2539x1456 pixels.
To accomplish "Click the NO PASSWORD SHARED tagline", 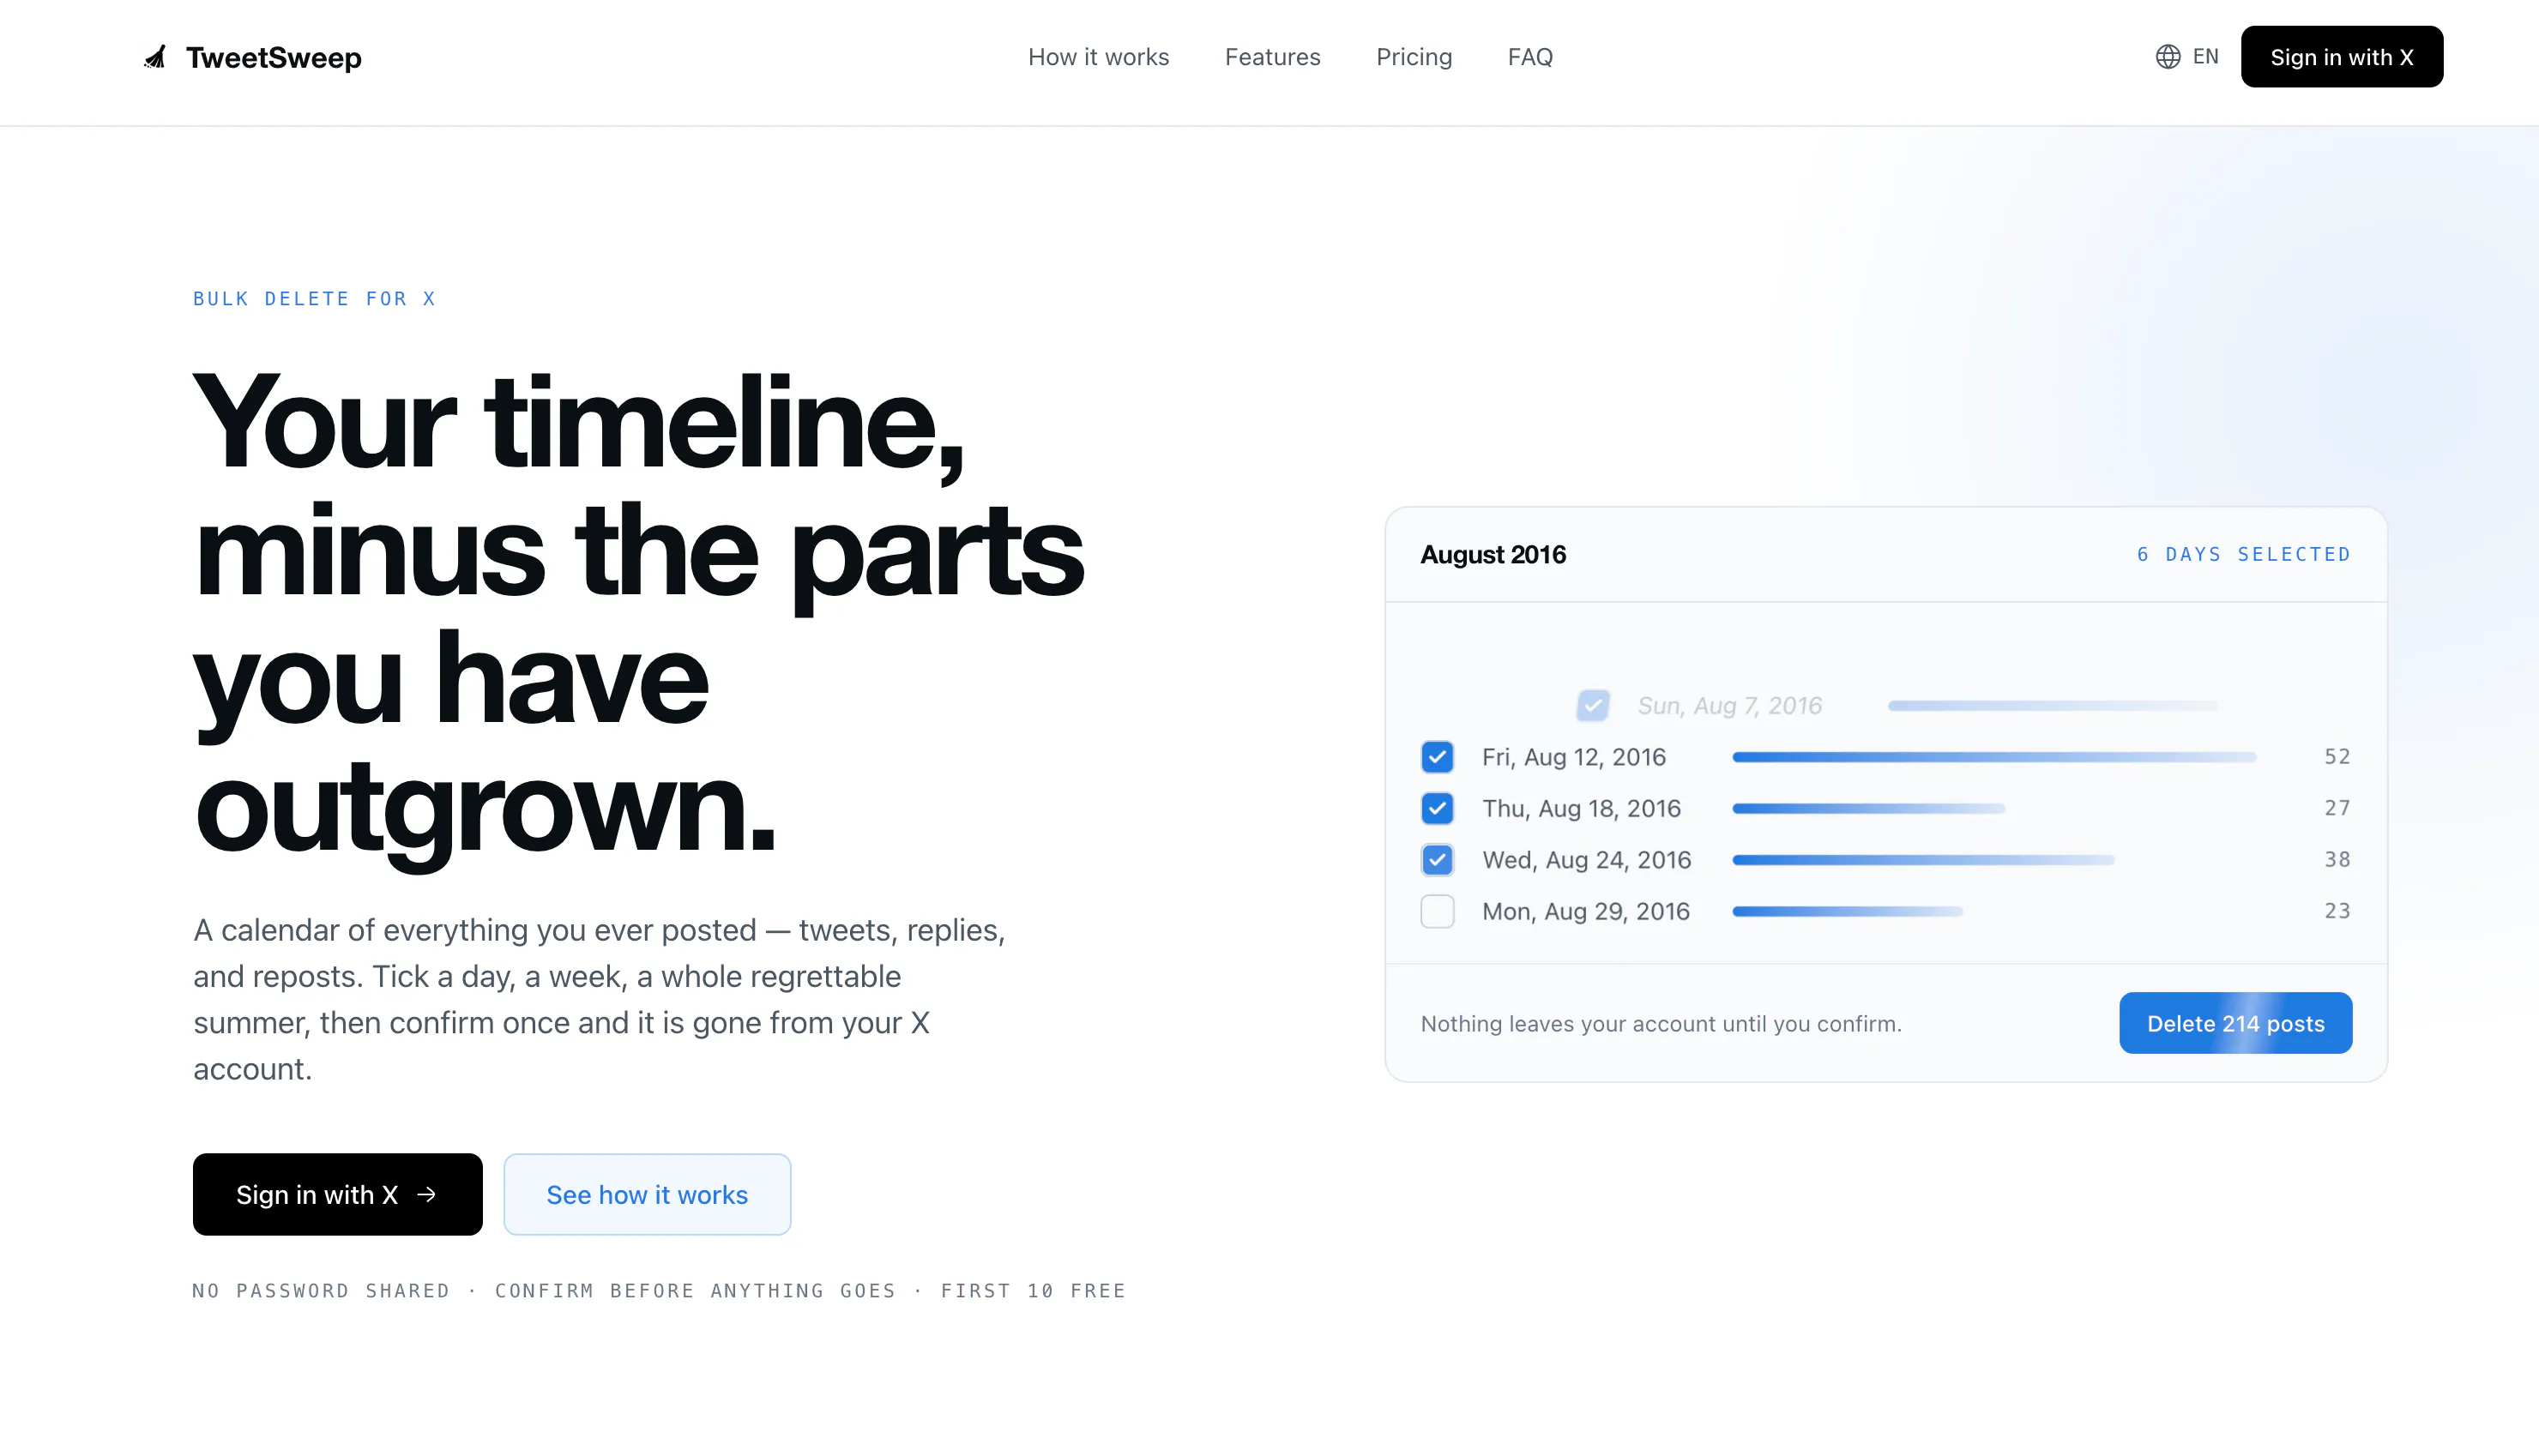I will (321, 1290).
